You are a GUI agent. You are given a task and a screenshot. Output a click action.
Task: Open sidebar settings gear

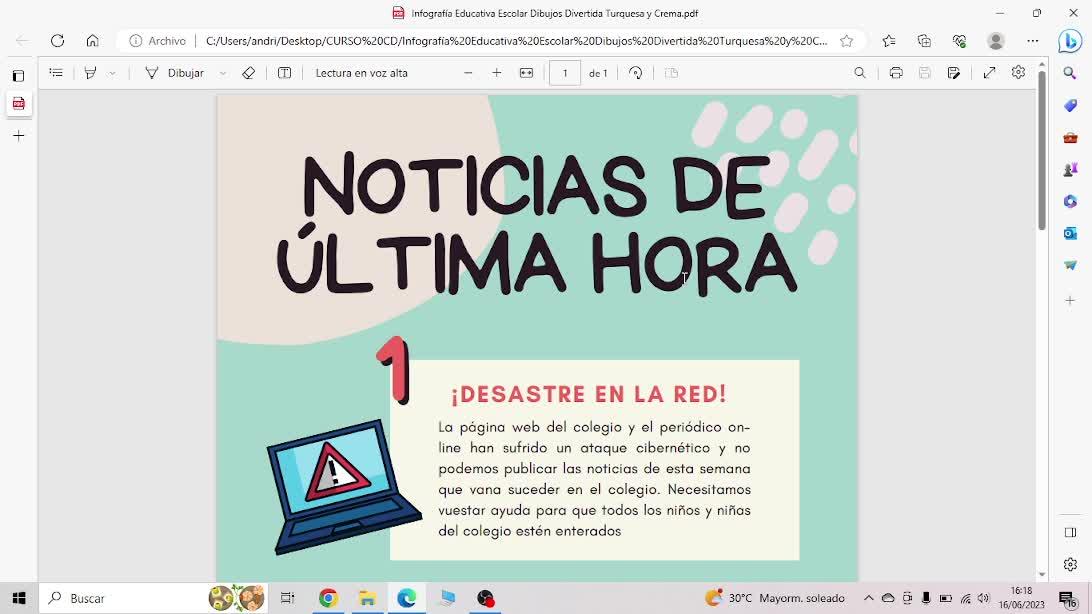pyautogui.click(x=1070, y=565)
